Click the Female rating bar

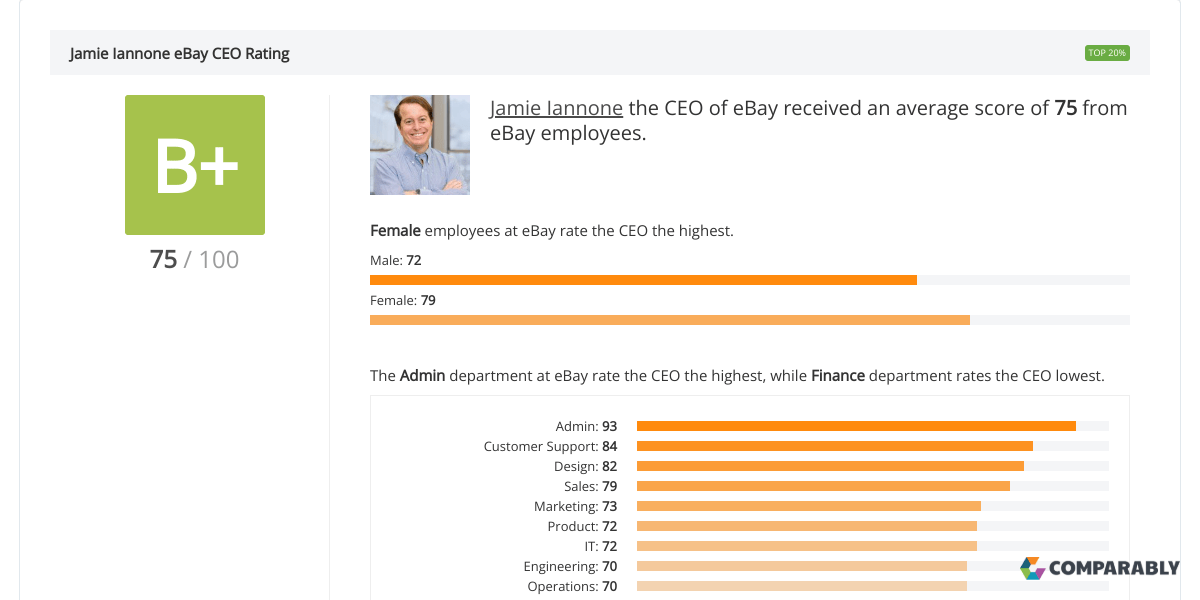(670, 320)
